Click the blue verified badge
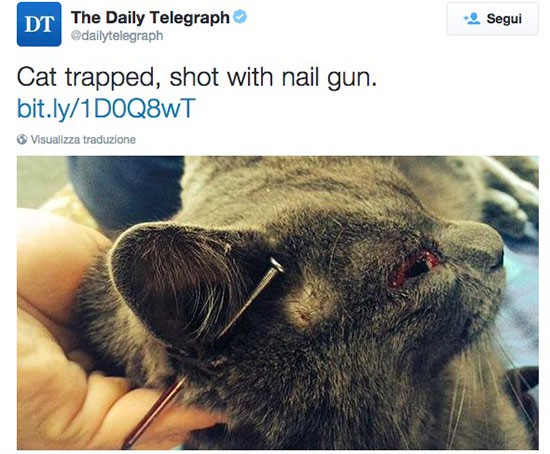 tap(240, 16)
